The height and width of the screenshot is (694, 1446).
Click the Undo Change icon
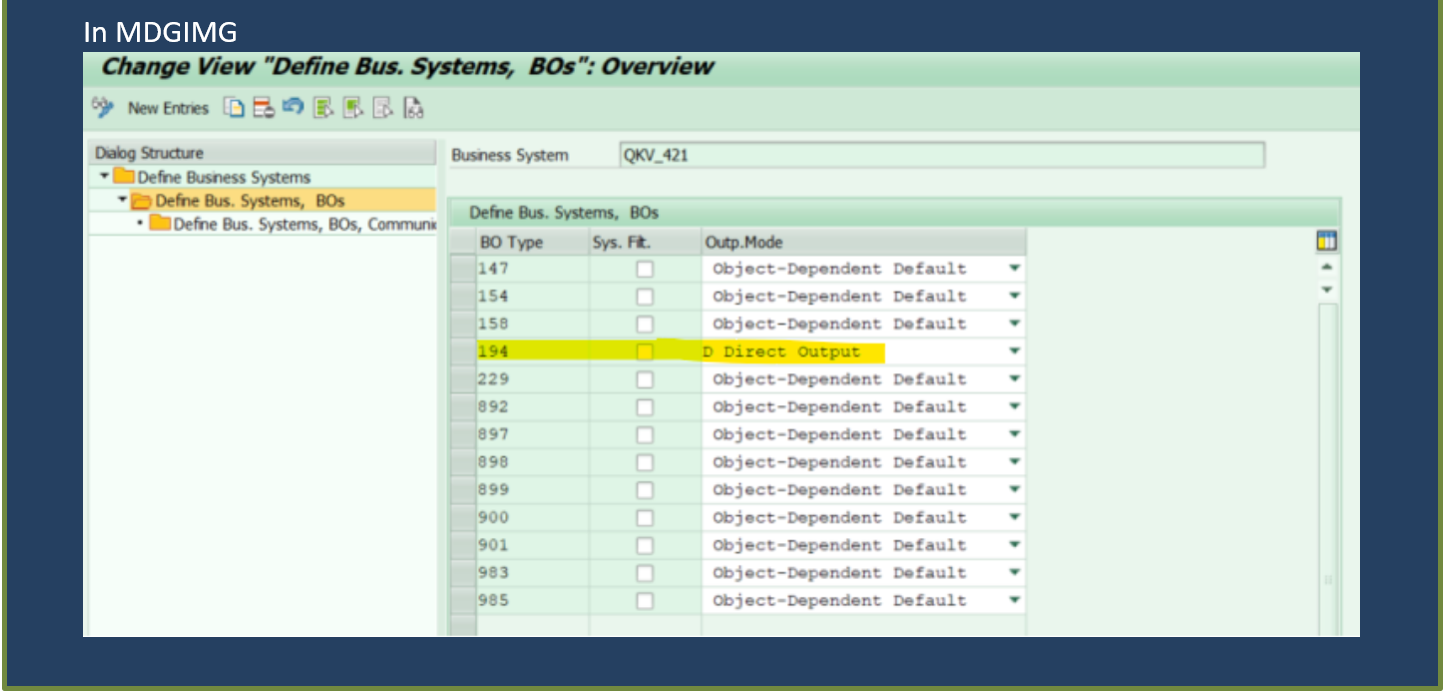pyautogui.click(x=293, y=107)
